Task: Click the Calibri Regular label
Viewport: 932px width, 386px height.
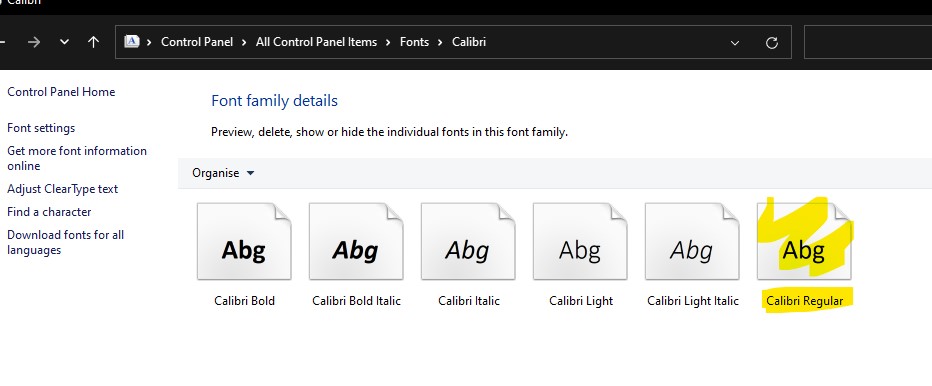Action: click(805, 301)
